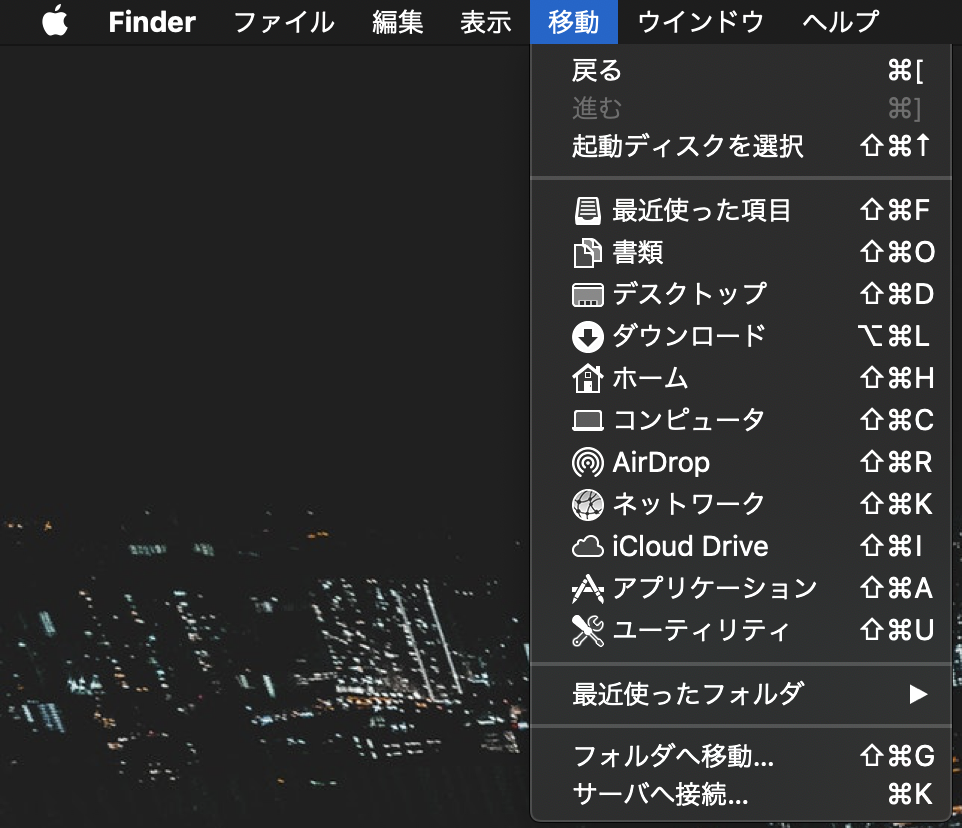
Task: Switch to the ファイル menu
Action: click(284, 22)
